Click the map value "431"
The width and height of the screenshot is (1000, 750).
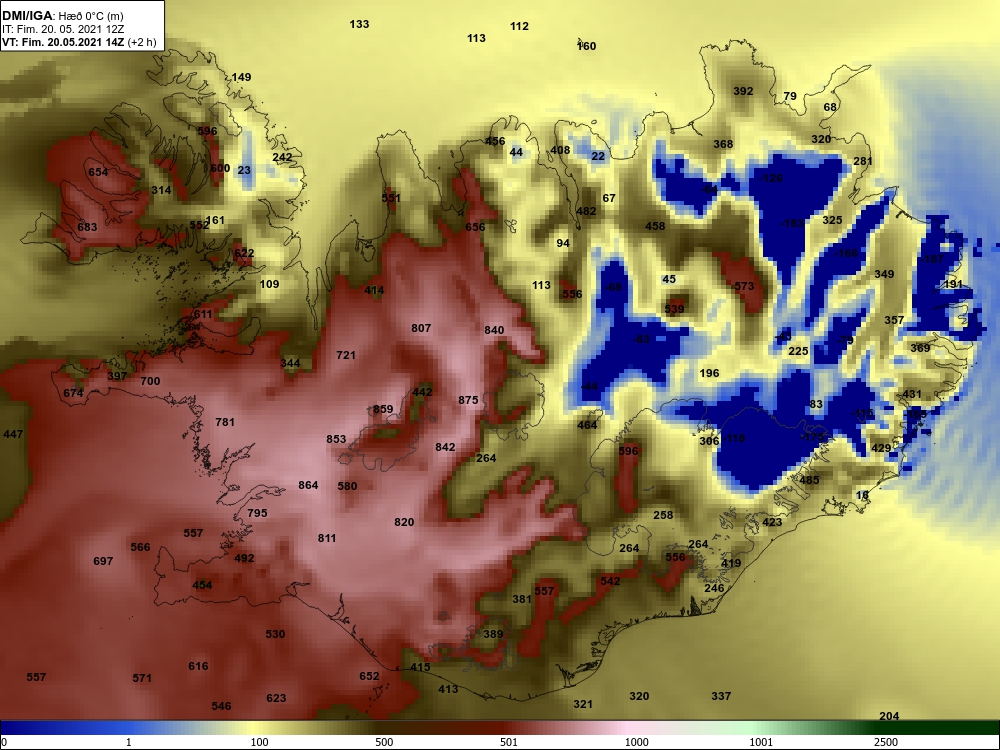(912, 395)
